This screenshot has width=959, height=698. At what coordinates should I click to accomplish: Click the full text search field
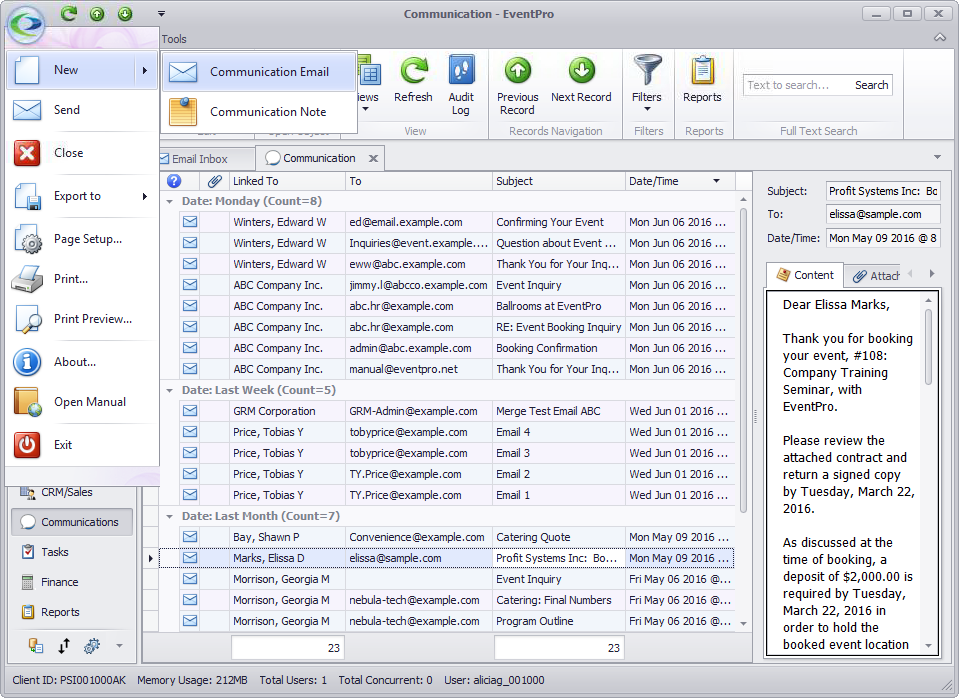(797, 85)
